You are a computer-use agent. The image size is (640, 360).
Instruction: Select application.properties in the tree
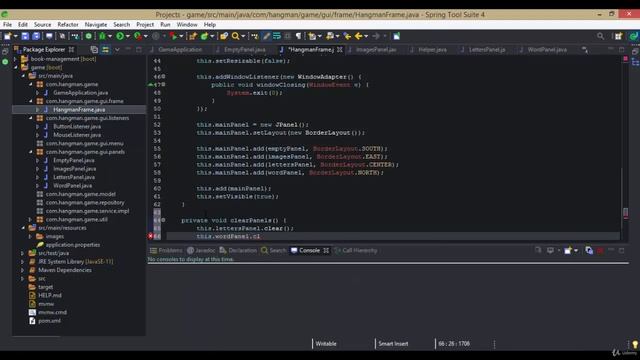[73, 244]
